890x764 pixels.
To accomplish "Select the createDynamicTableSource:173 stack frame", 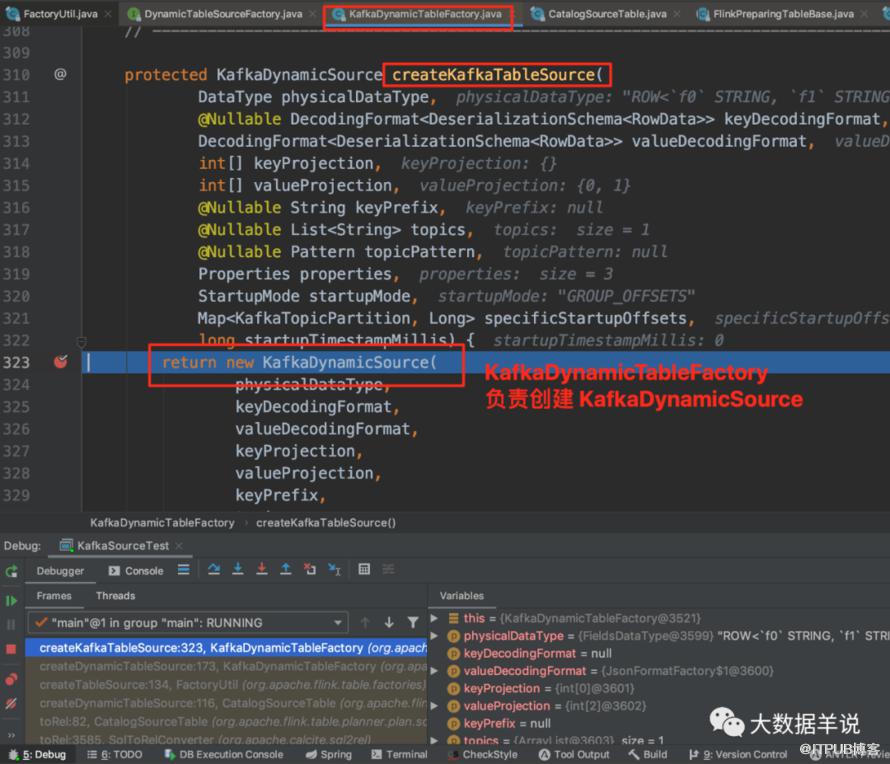I will click(227, 666).
